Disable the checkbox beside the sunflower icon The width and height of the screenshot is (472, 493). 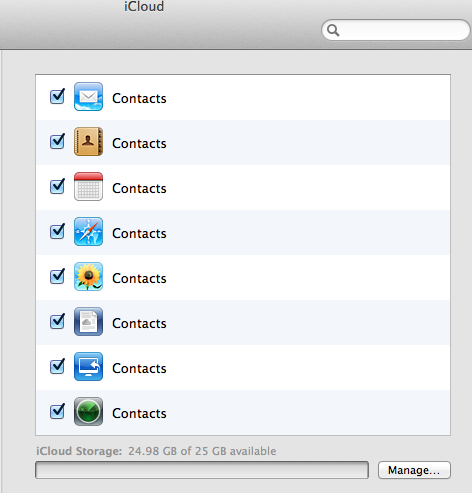[57, 276]
